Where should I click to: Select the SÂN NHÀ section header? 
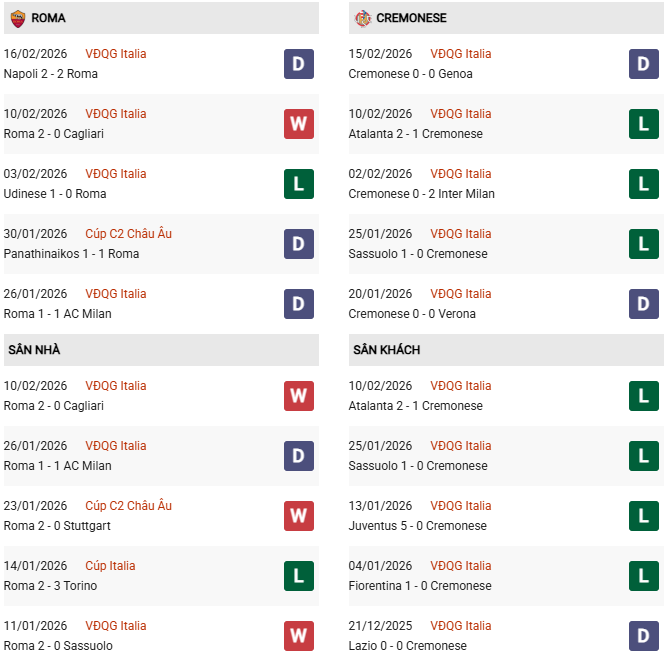coord(35,350)
